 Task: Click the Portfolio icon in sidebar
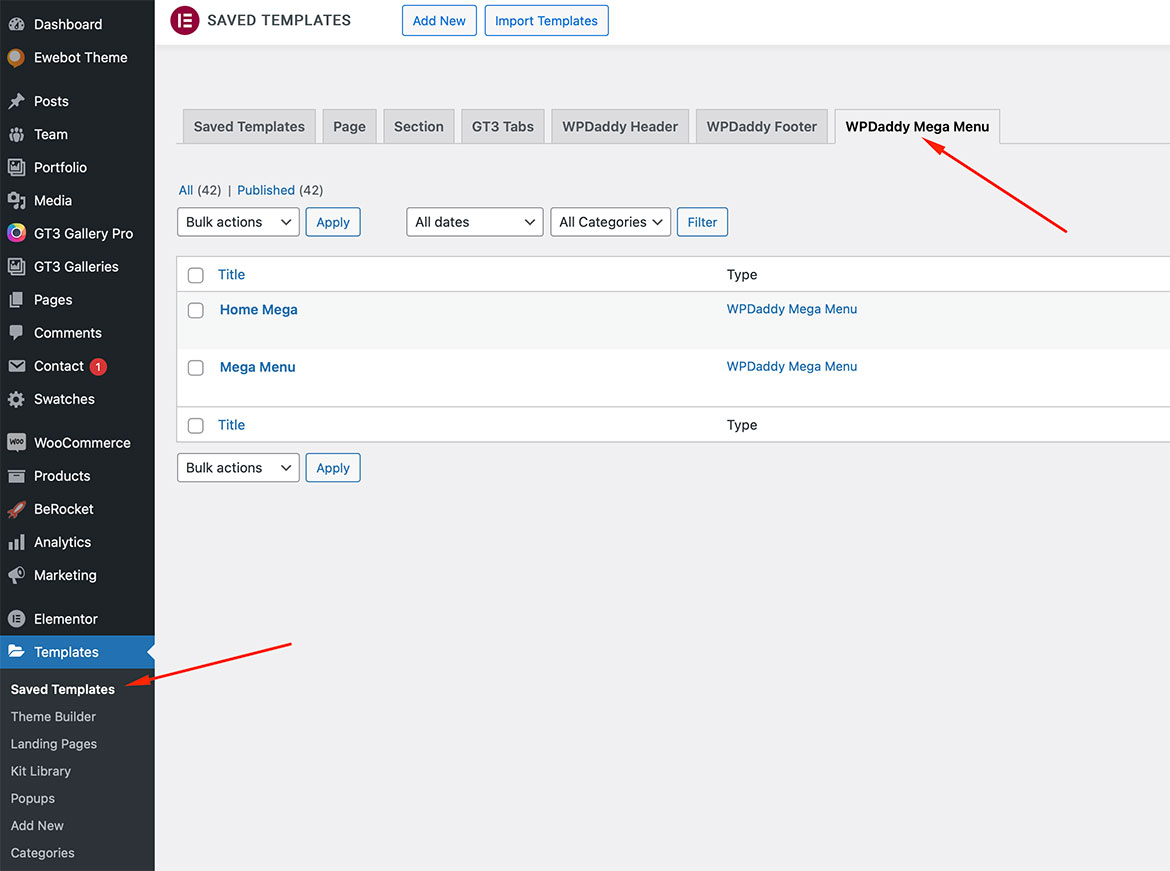coord(16,167)
